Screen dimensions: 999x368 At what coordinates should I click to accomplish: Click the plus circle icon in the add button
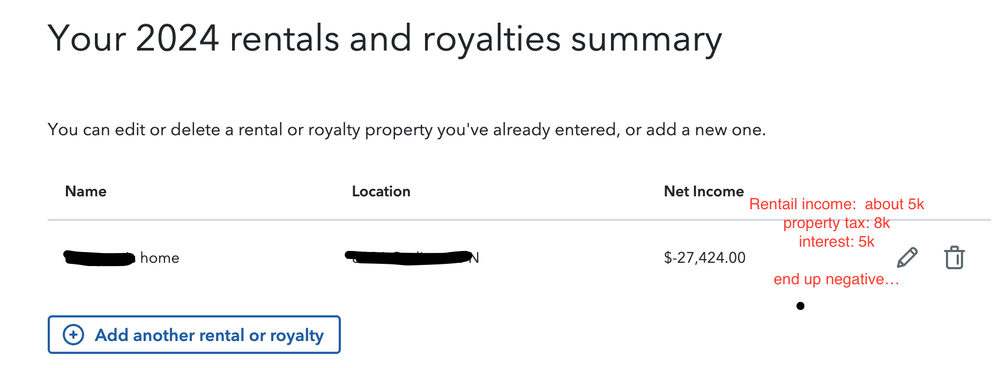pyautogui.click(x=74, y=335)
